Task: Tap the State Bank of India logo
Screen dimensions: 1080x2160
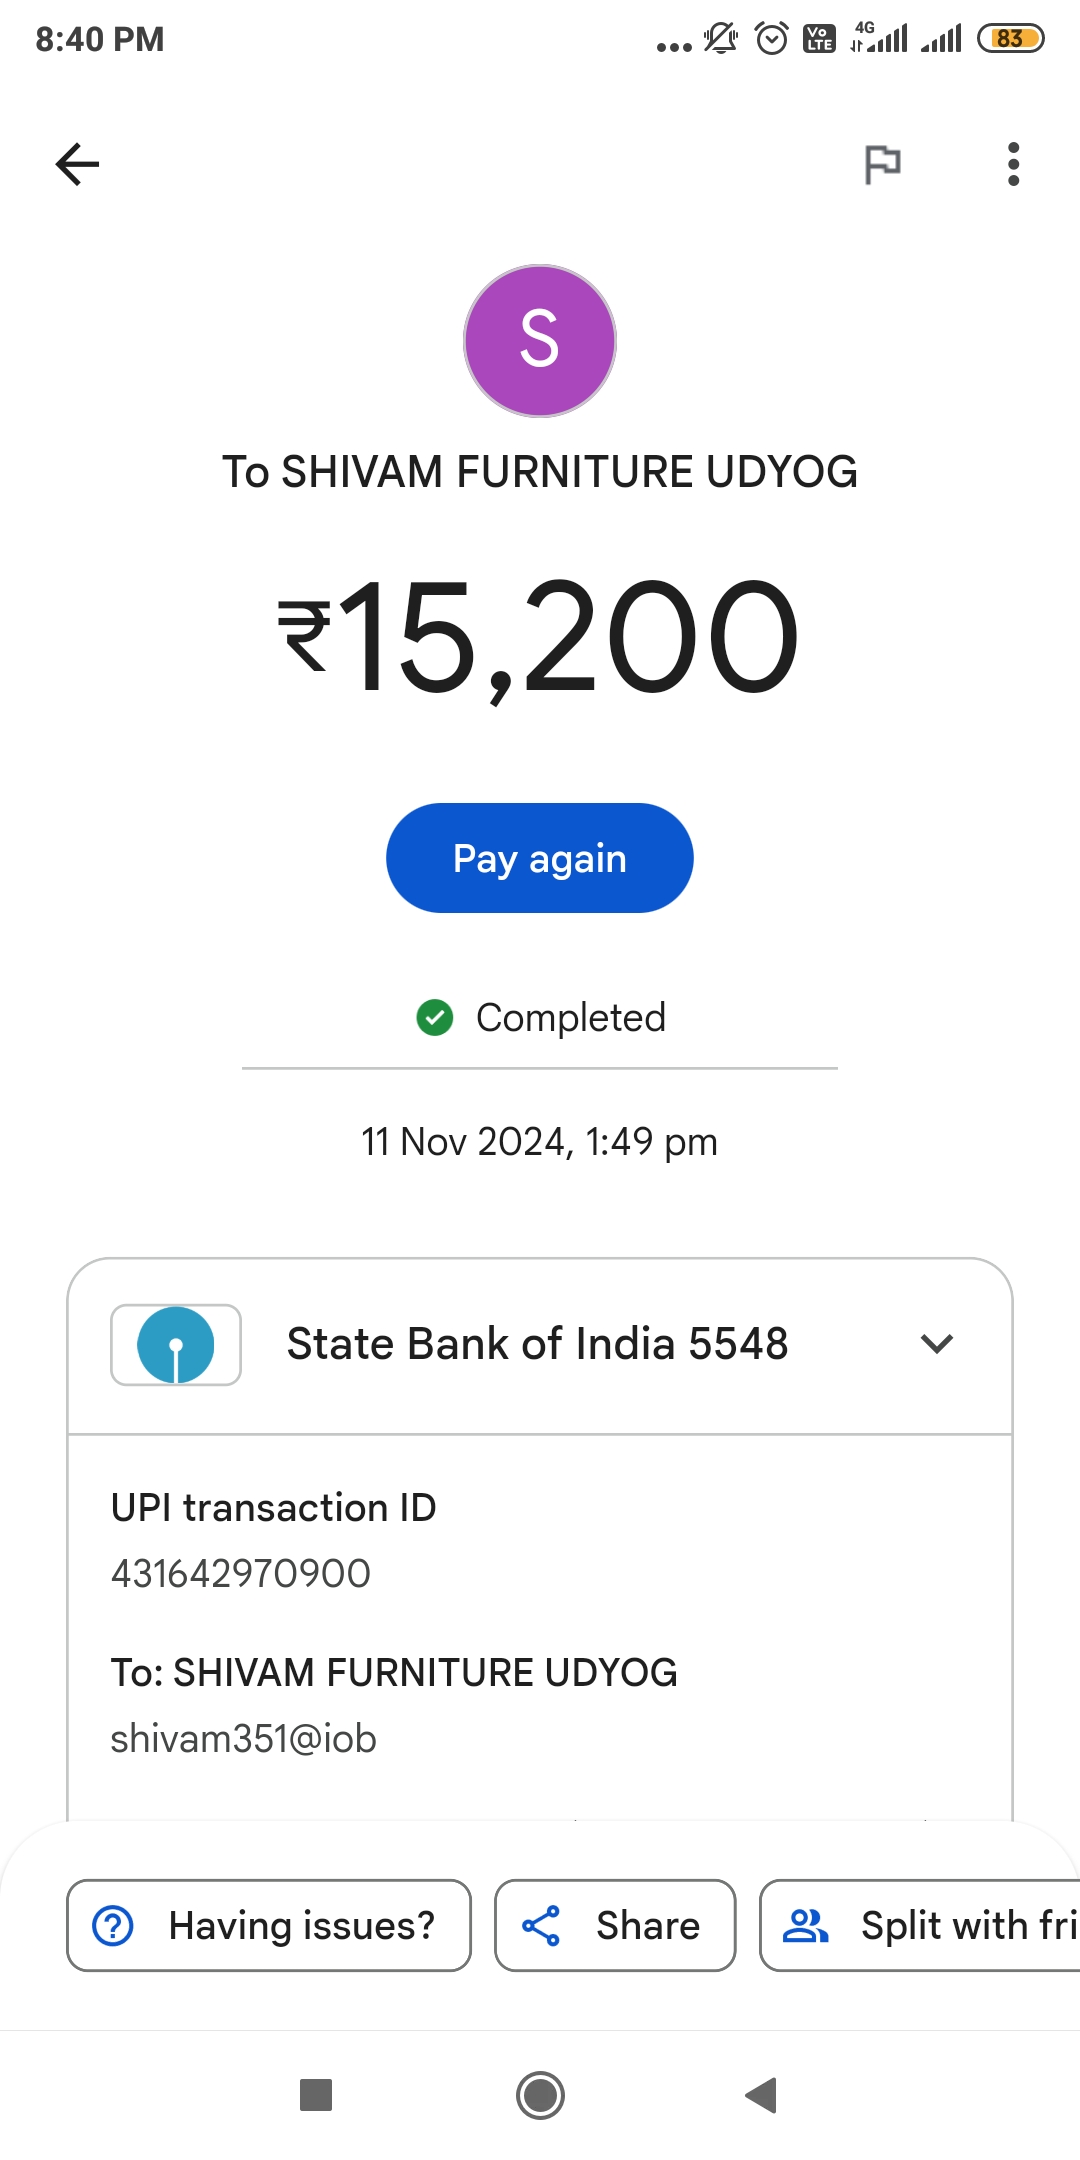Action: coord(176,1345)
